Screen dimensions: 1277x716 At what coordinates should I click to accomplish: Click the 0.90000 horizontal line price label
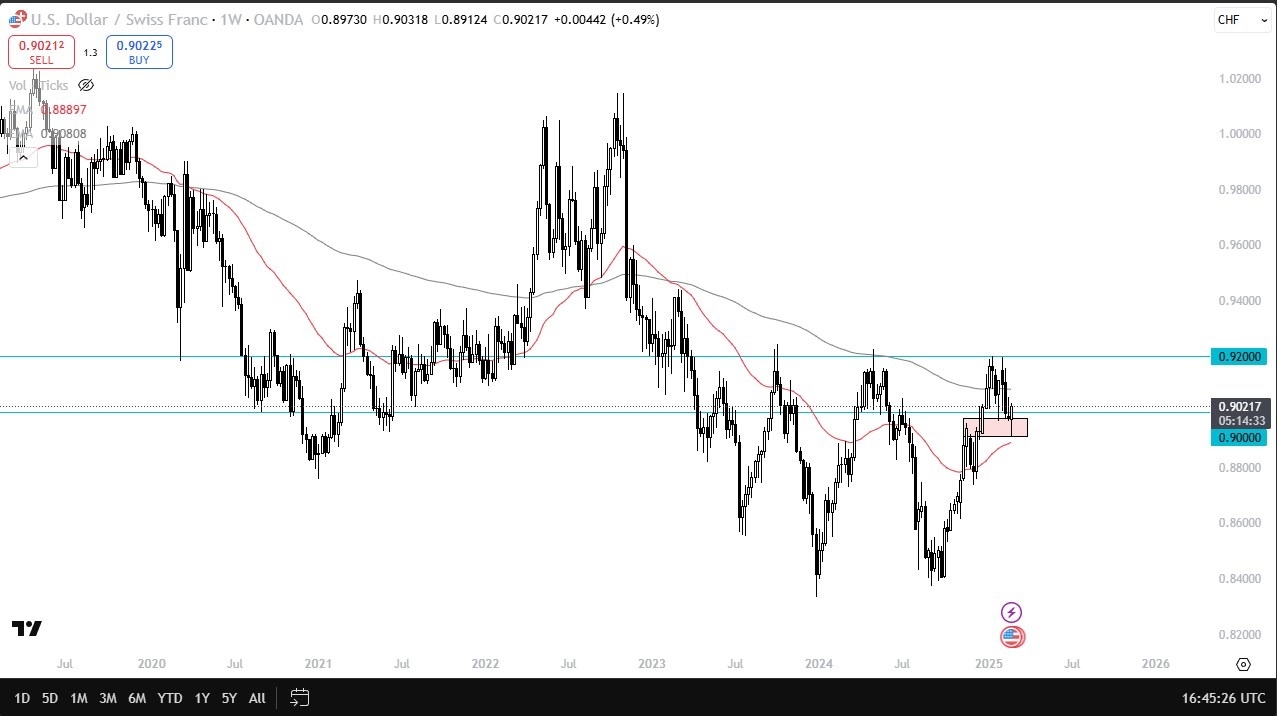(1240, 437)
